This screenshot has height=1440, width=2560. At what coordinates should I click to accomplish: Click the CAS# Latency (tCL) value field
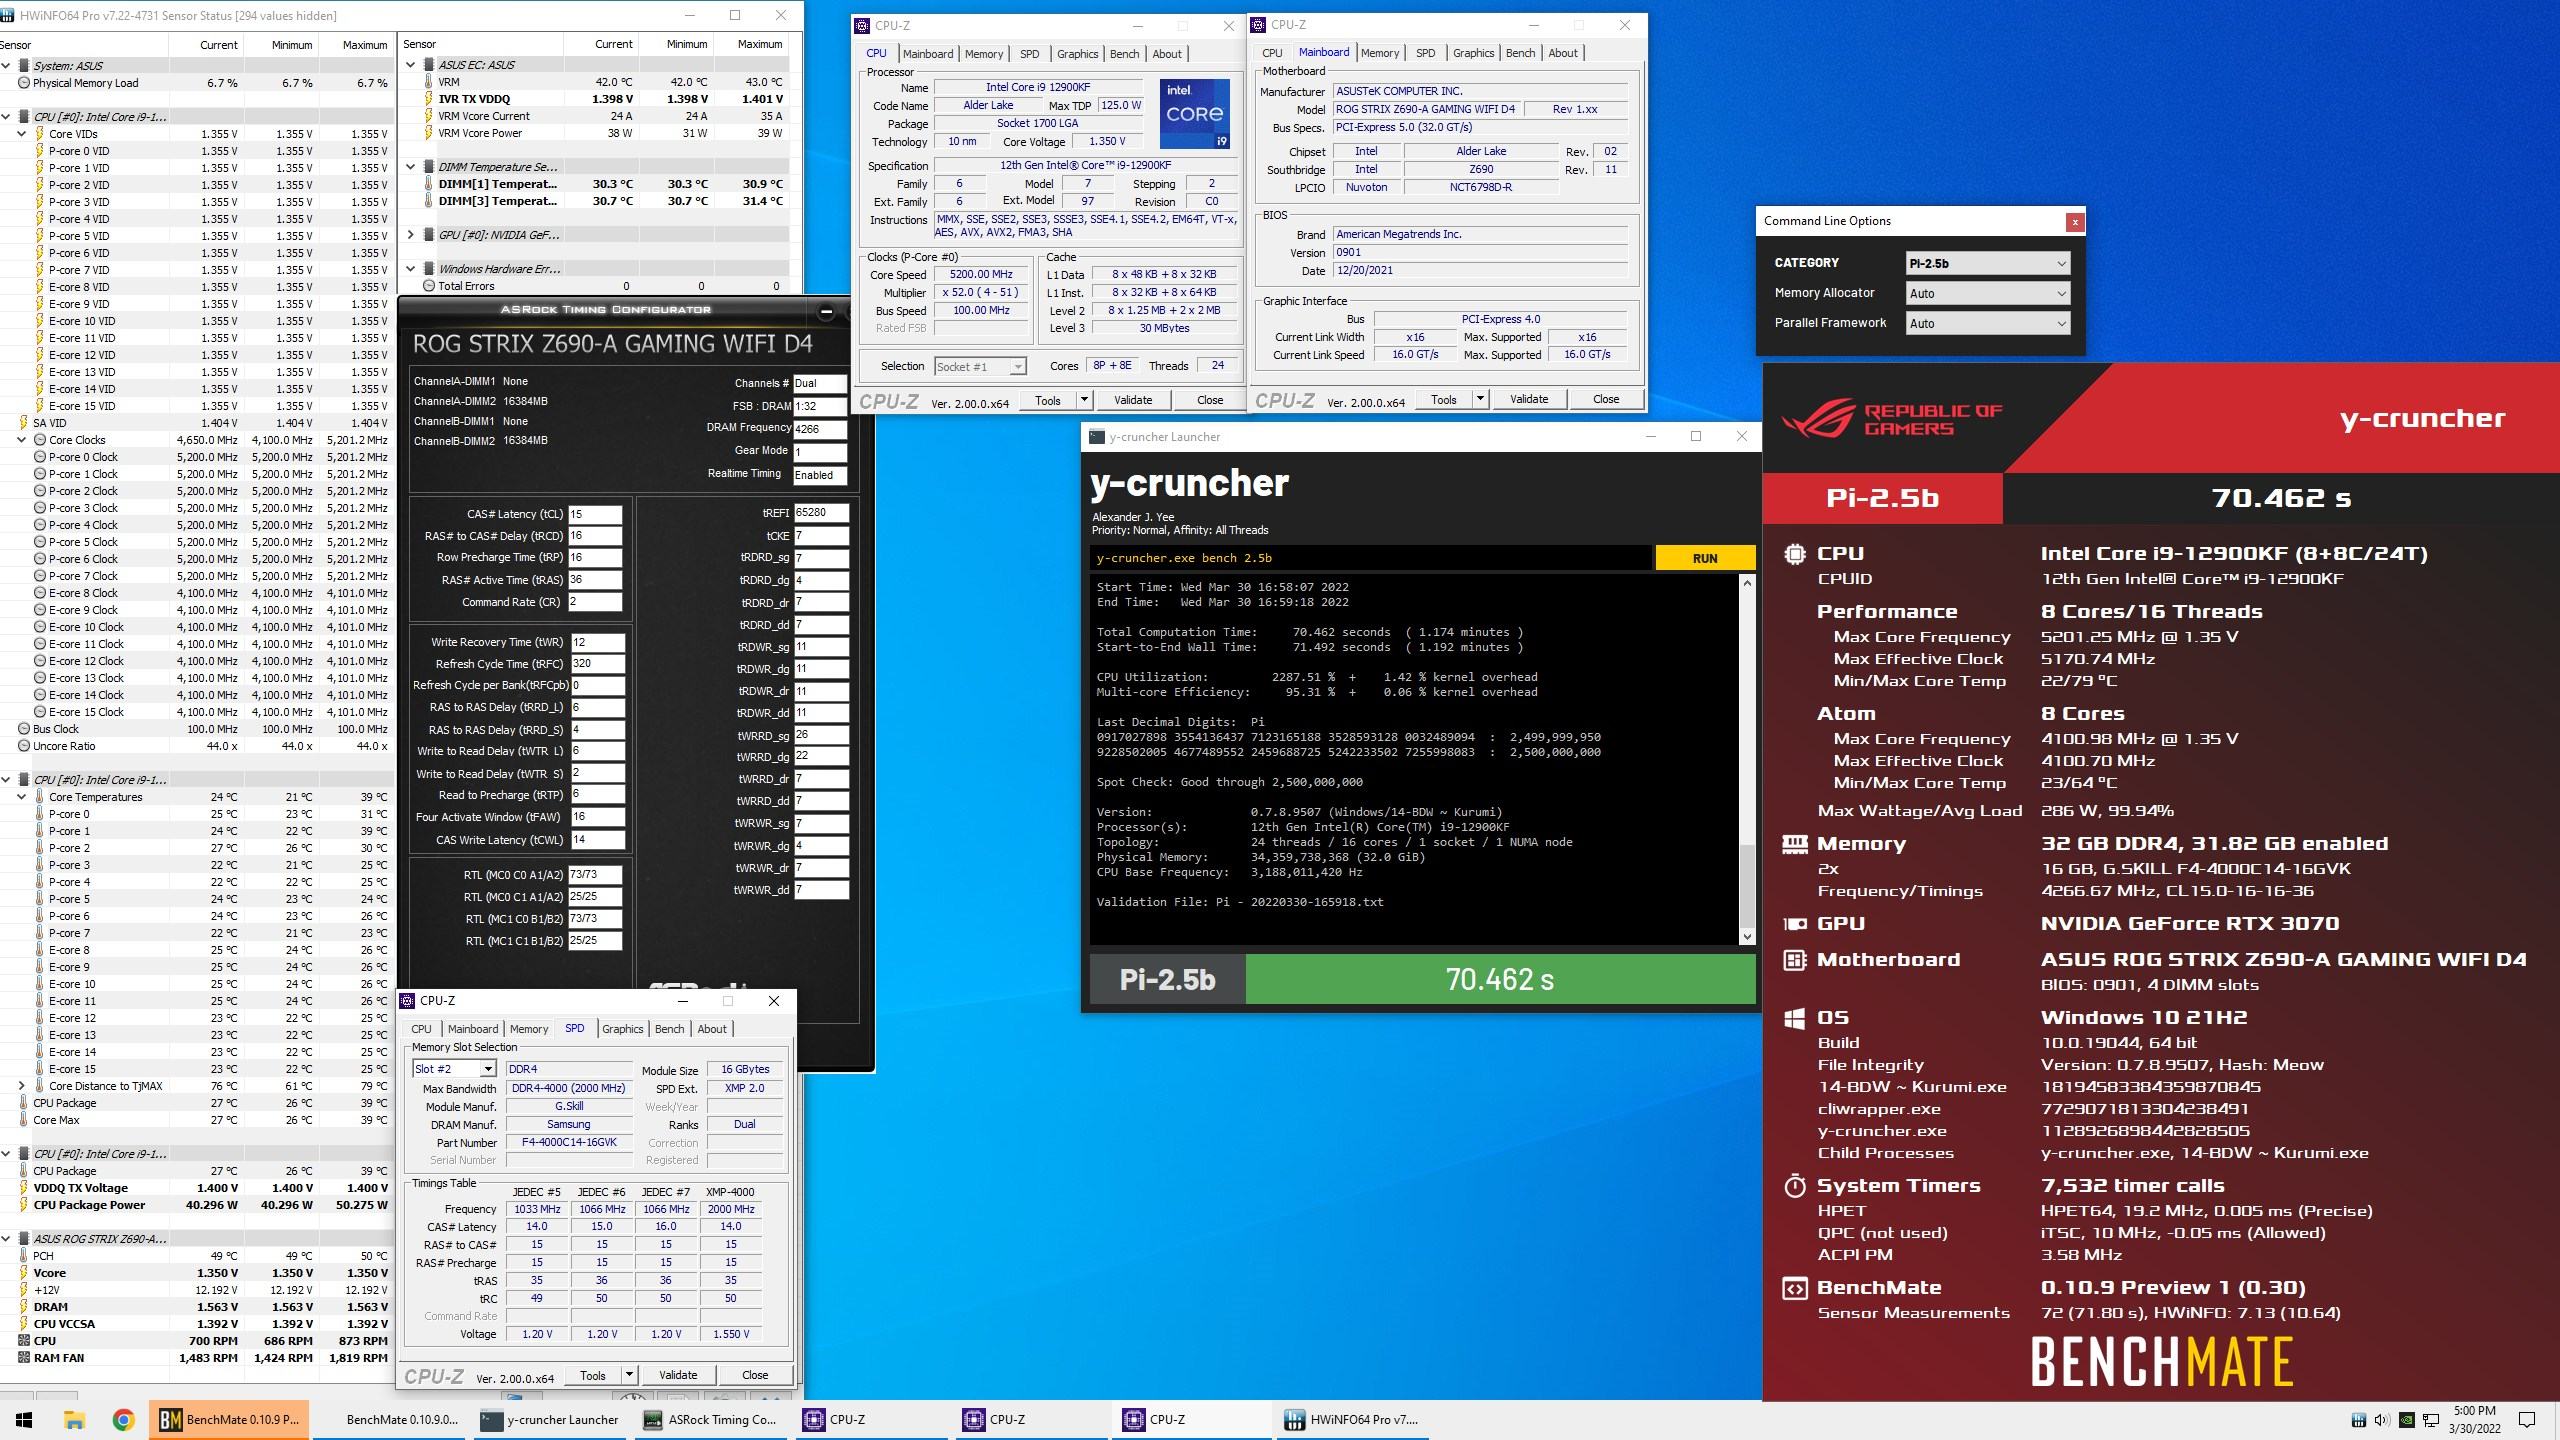pos(595,515)
